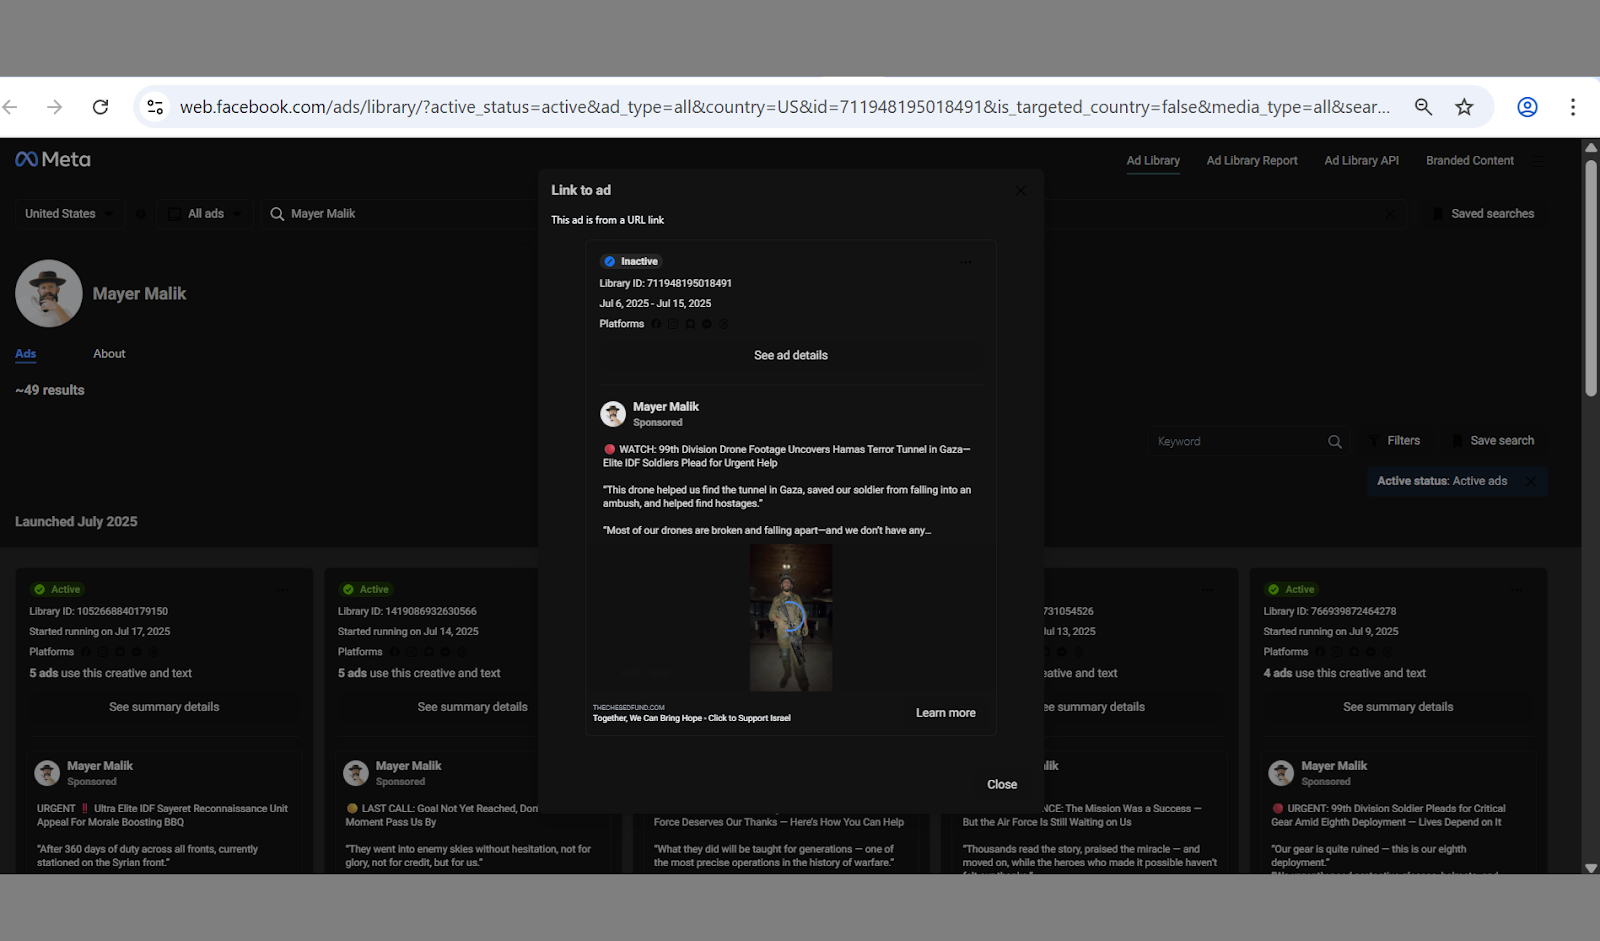Click the Close button in dialog
1600x941 pixels.
pos(1002,784)
